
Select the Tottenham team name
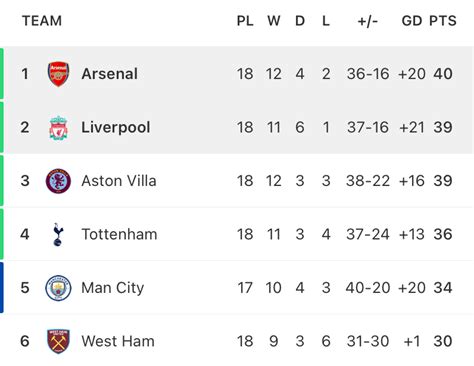[x=119, y=234]
